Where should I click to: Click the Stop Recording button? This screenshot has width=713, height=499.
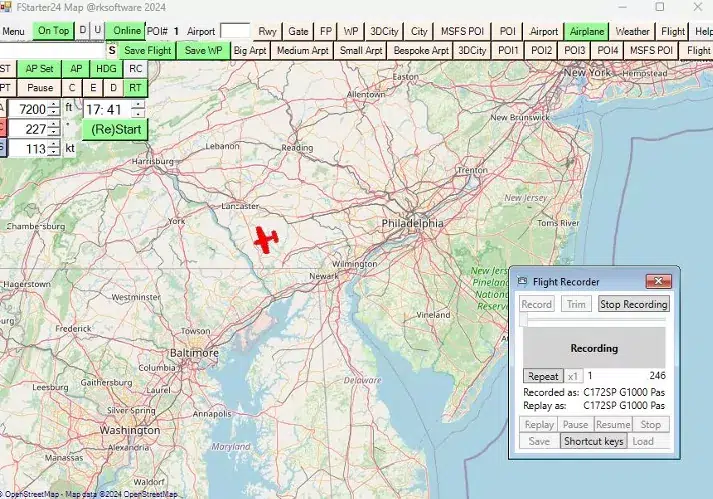click(x=633, y=304)
